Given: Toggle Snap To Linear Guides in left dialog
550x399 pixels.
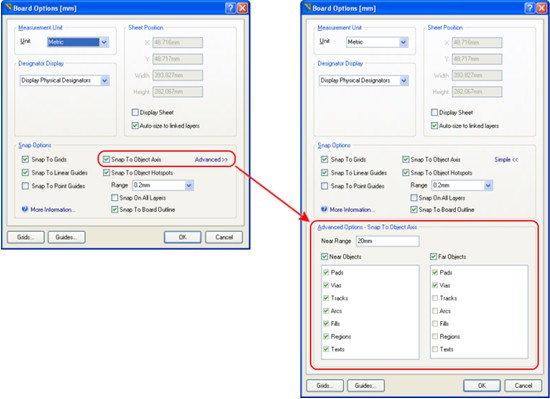Looking at the screenshot, I should (25, 173).
